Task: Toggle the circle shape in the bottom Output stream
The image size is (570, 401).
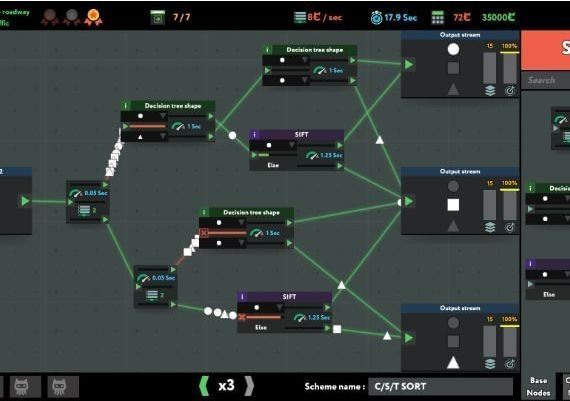Action: (x=453, y=322)
